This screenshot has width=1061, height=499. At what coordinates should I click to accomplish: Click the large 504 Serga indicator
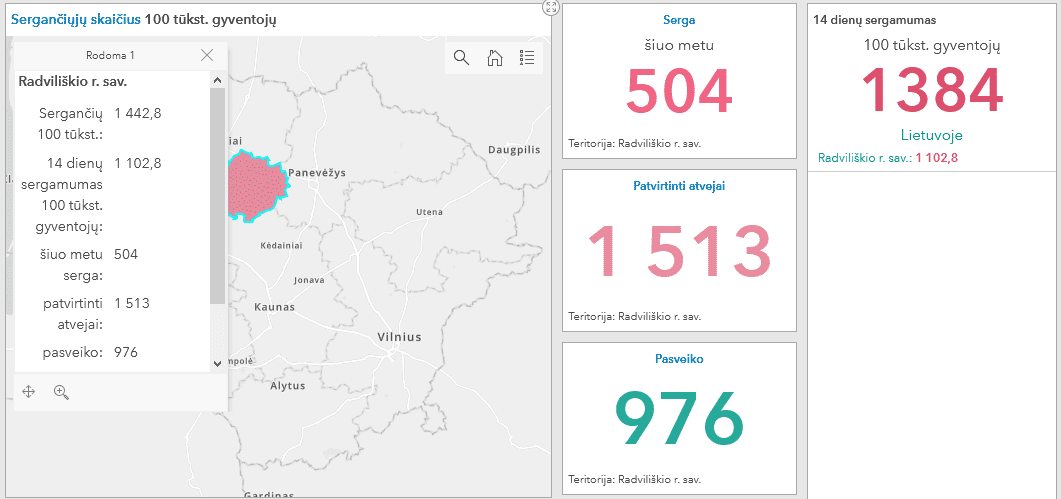[679, 91]
